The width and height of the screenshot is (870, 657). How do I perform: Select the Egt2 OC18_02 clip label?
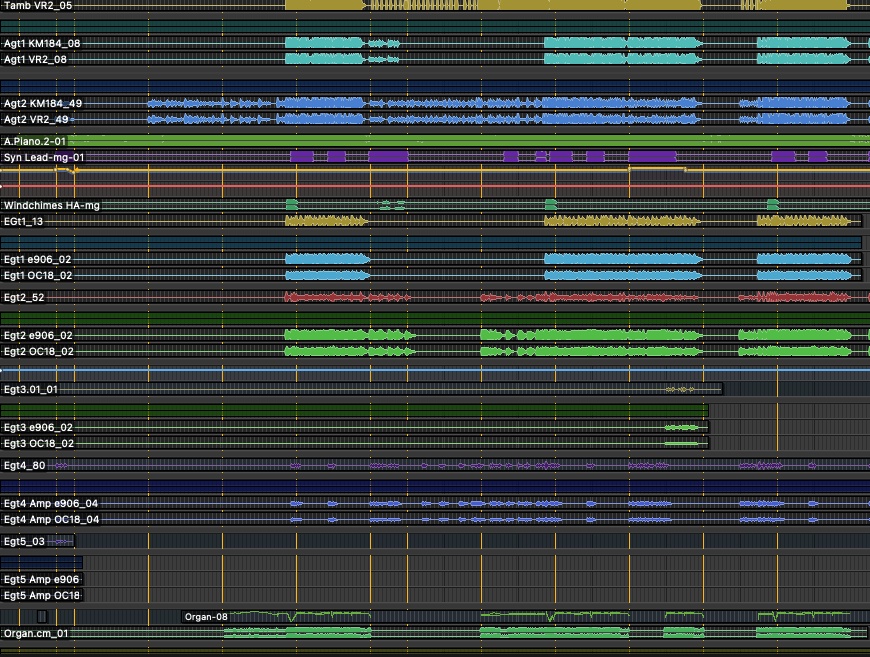pos(38,351)
